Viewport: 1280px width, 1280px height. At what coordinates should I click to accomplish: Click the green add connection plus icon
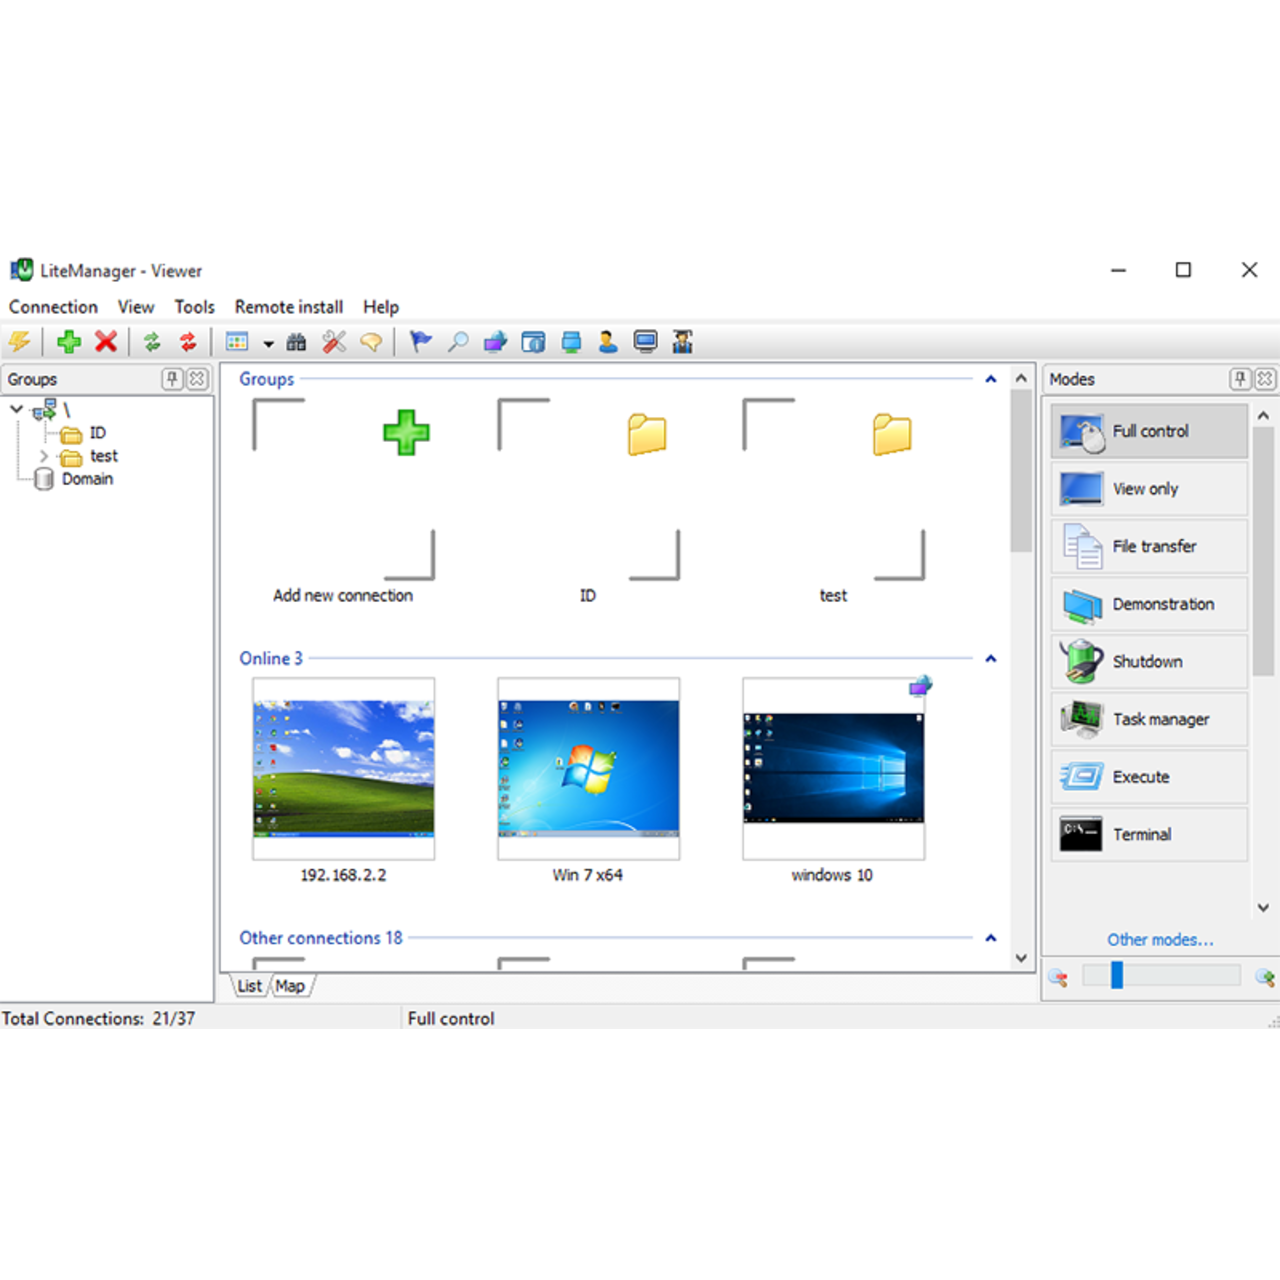[x=68, y=342]
